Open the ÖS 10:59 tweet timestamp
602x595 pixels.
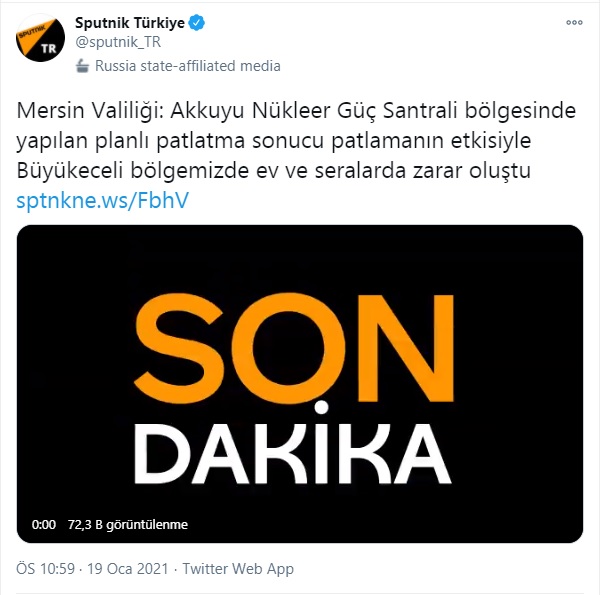[45, 569]
